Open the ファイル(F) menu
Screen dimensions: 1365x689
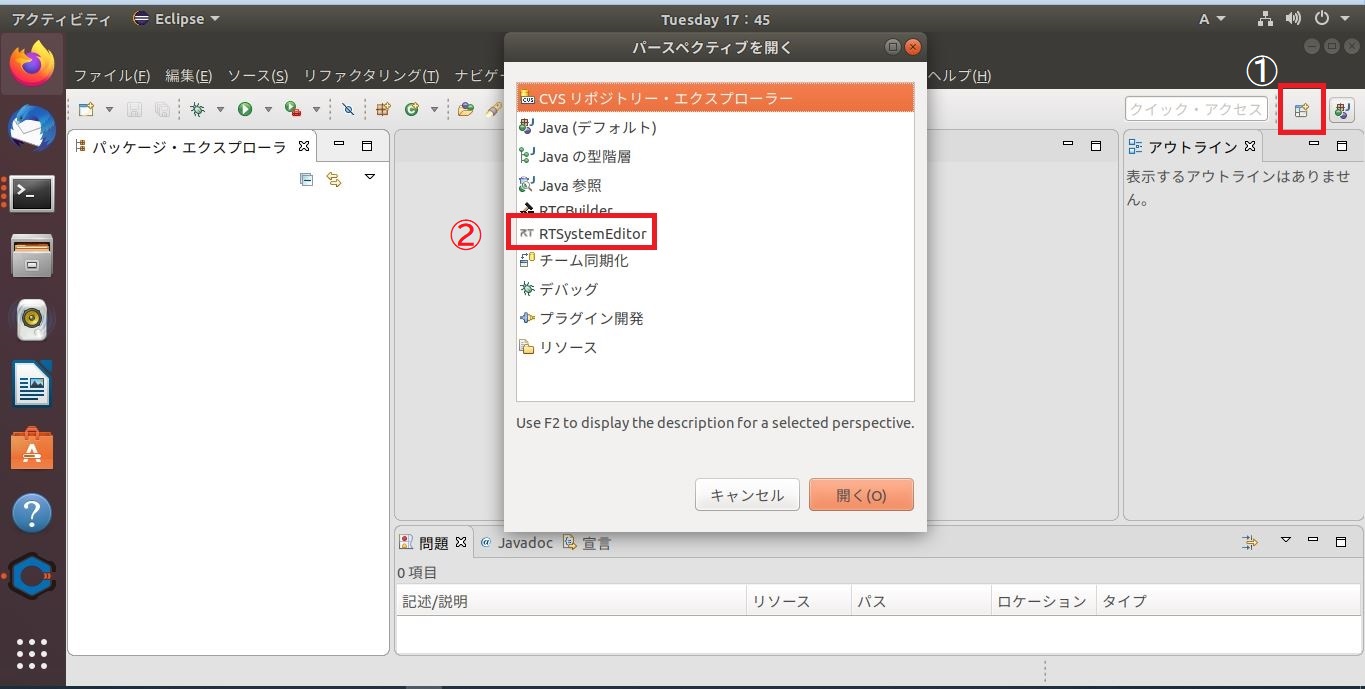(x=112, y=76)
